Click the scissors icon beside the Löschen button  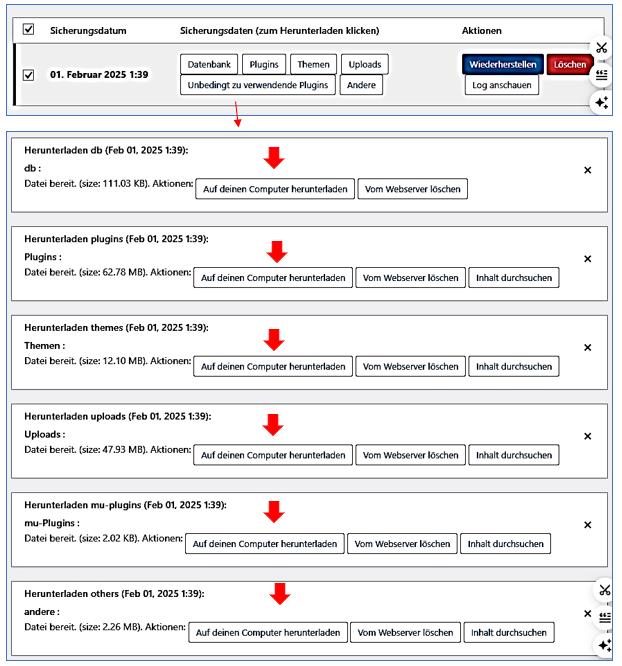(x=602, y=48)
